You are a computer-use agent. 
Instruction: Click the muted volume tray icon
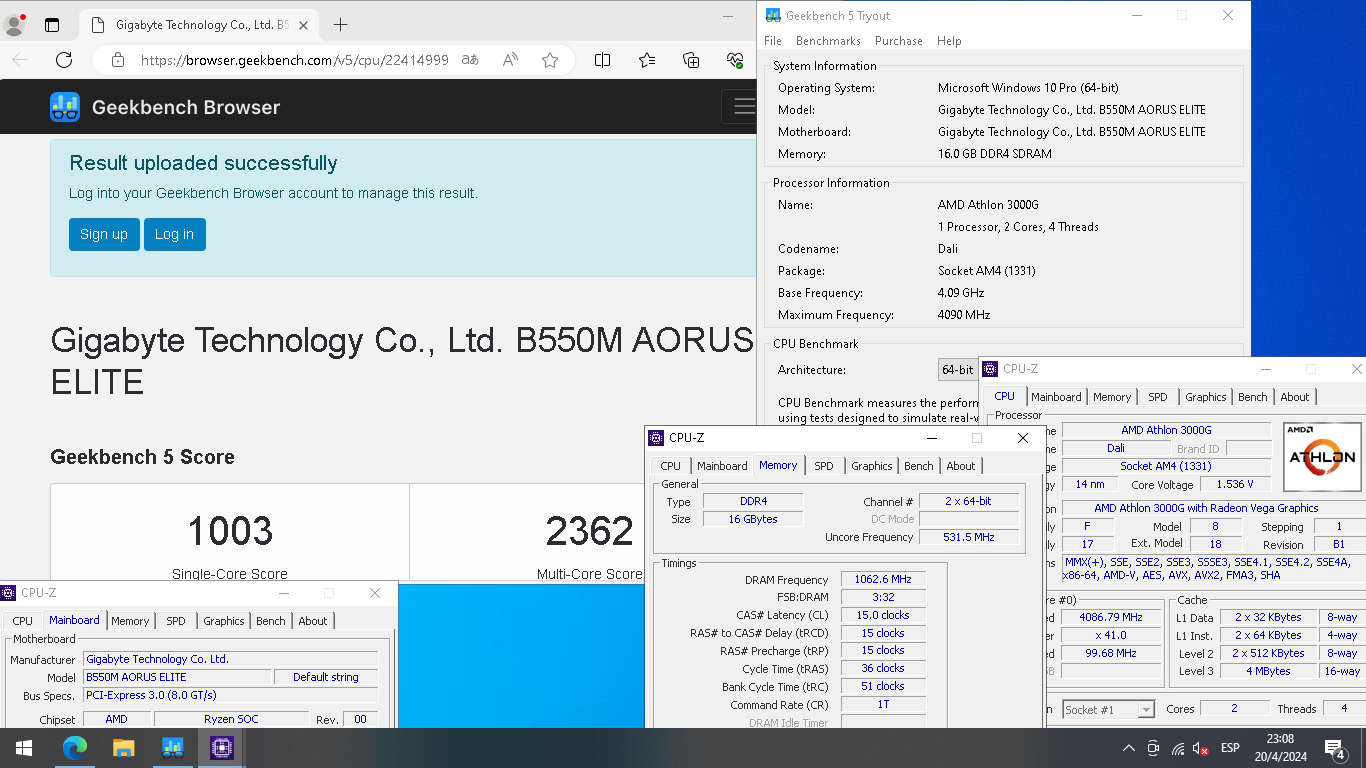pyautogui.click(x=1201, y=748)
